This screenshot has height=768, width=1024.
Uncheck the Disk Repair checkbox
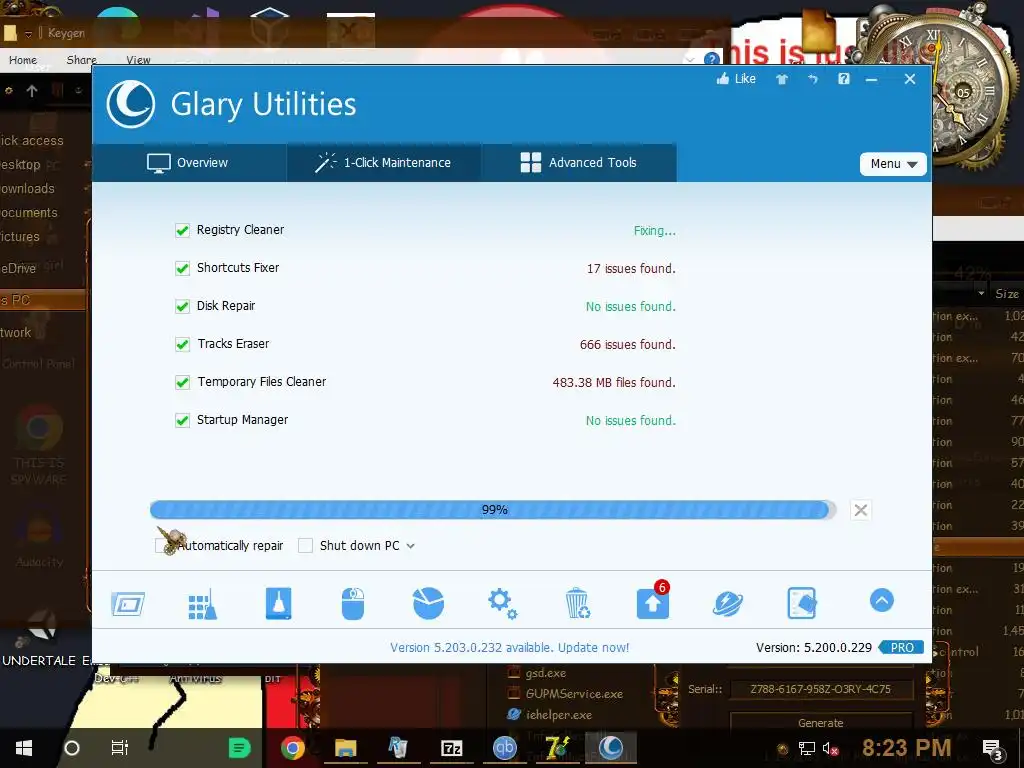pos(182,306)
